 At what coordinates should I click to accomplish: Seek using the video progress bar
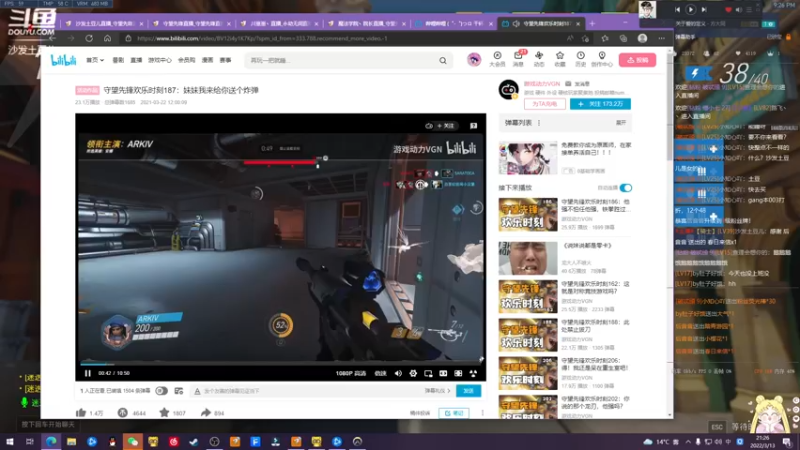click(281, 364)
